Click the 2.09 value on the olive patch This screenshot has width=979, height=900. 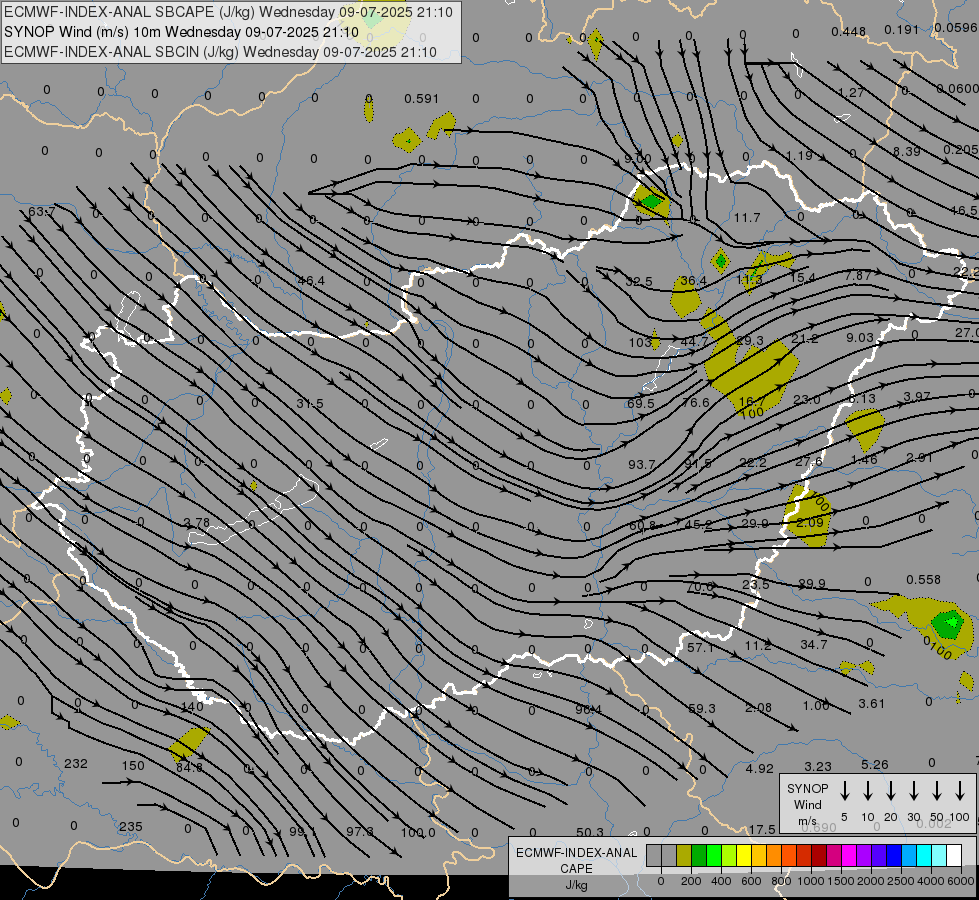click(x=810, y=522)
